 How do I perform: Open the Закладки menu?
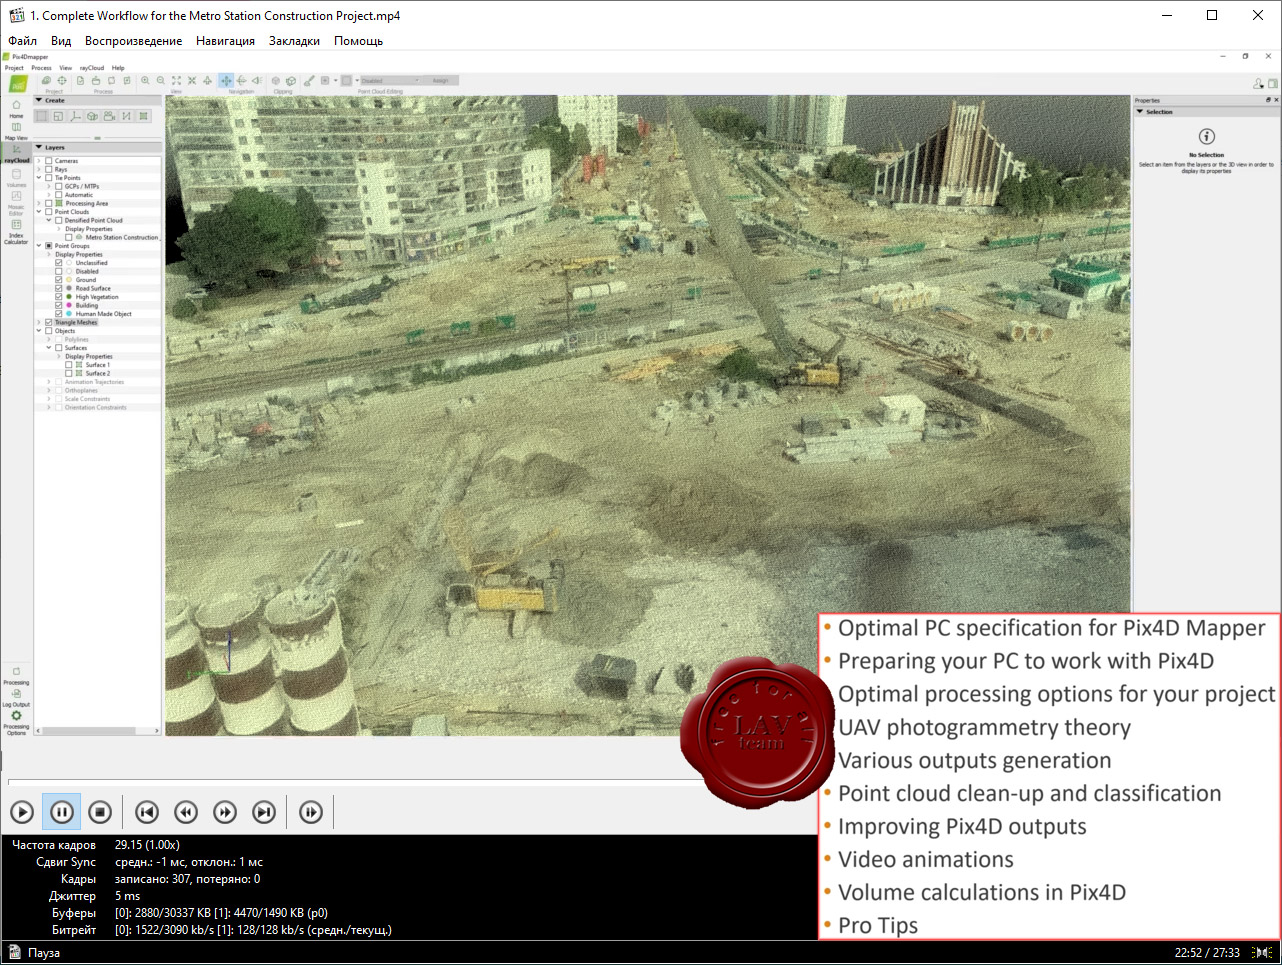[x=294, y=41]
